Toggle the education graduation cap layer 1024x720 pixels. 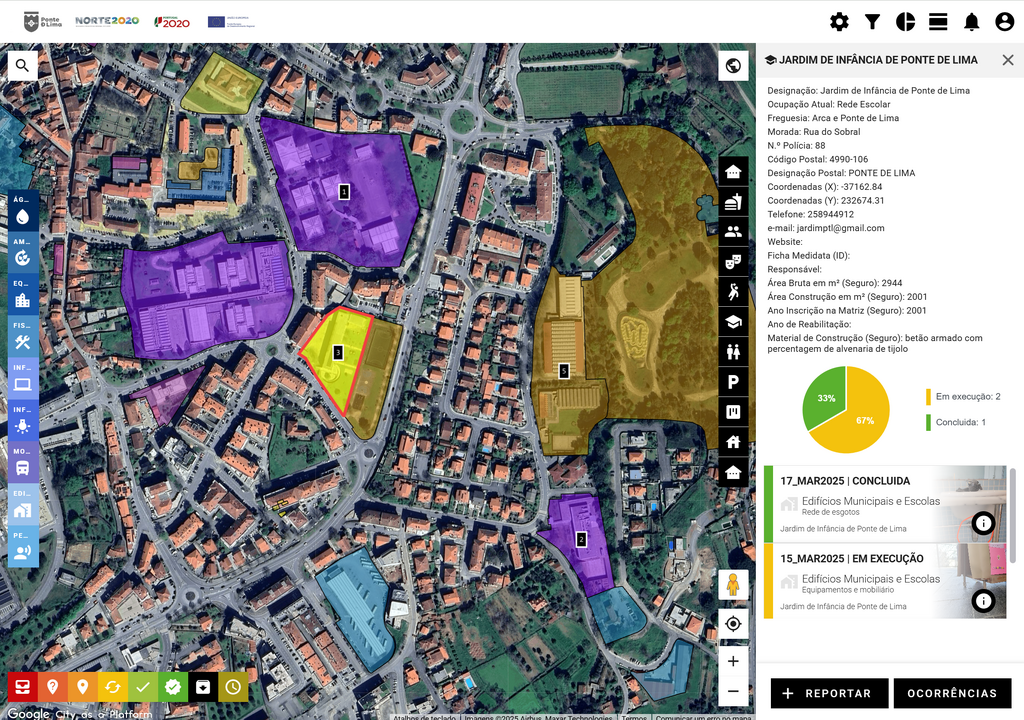[x=733, y=321]
